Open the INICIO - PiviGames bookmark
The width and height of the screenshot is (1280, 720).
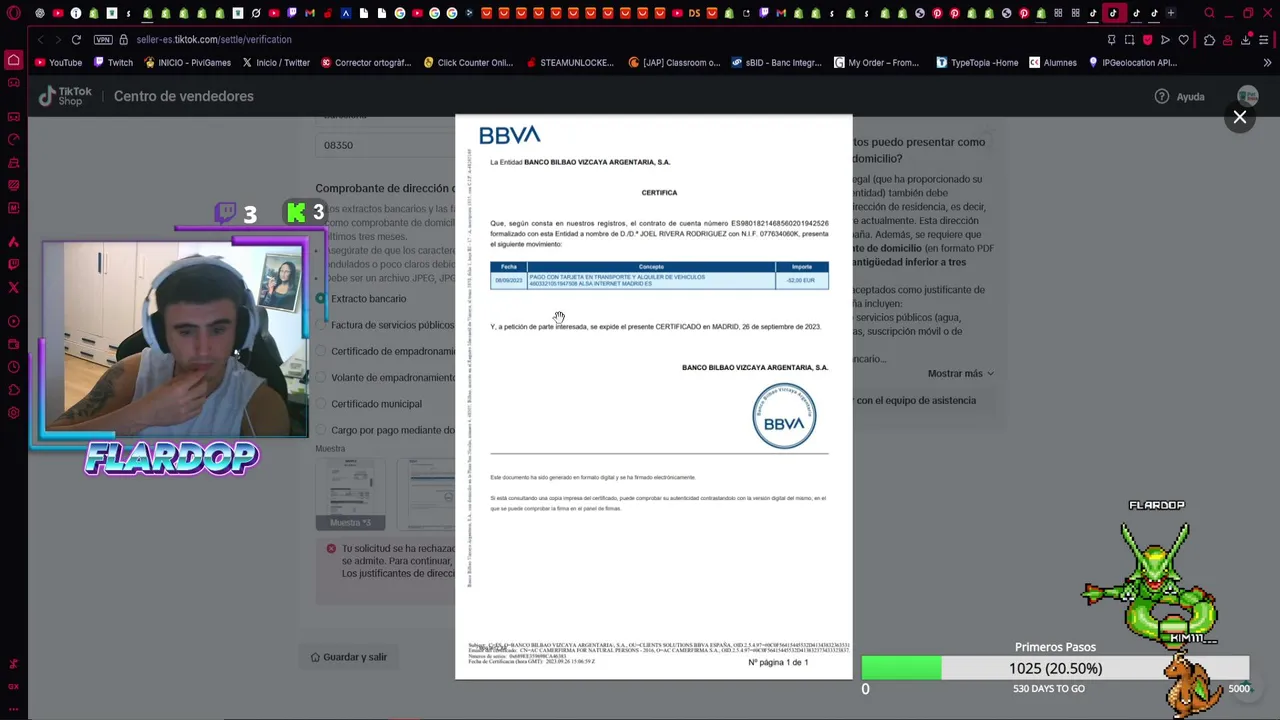(187, 62)
